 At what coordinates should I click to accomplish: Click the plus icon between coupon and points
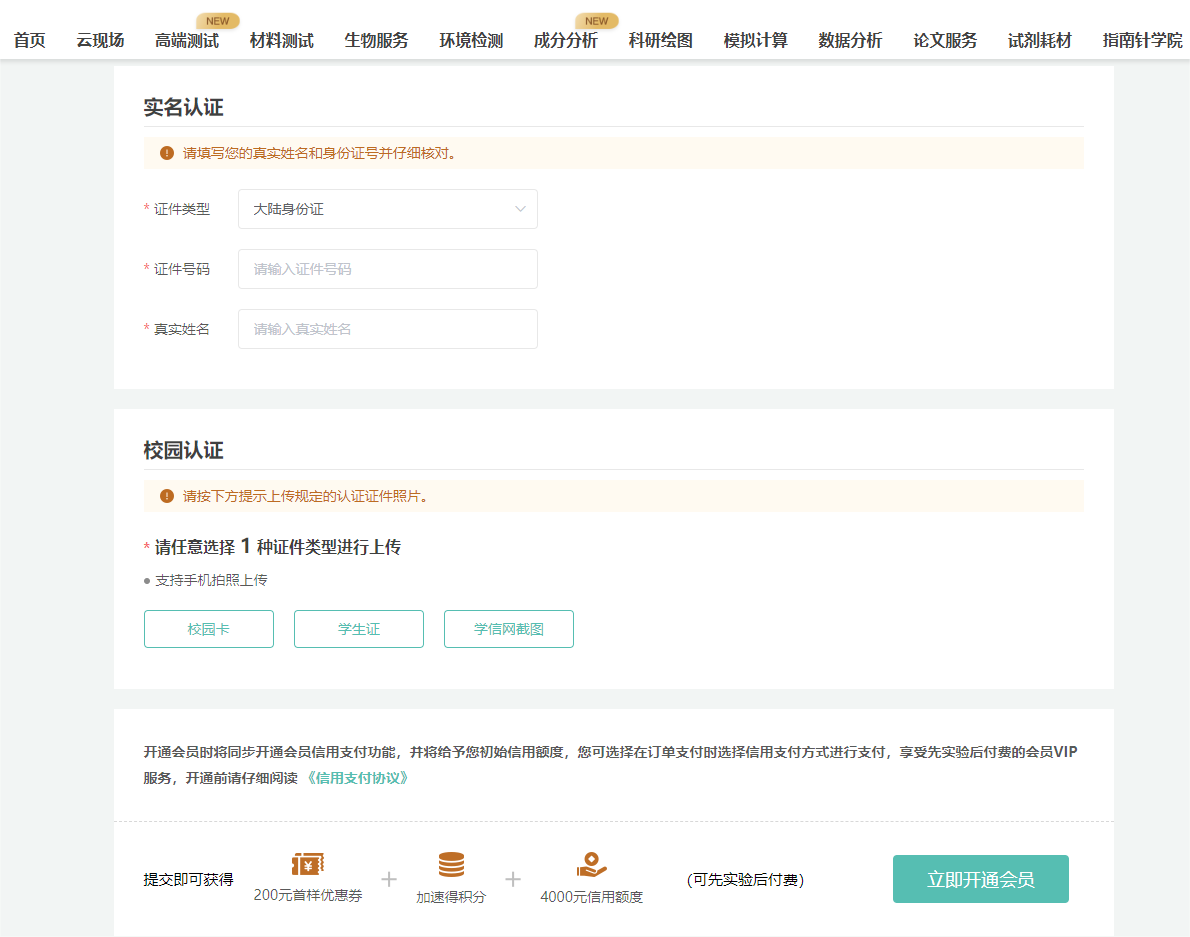(389, 879)
